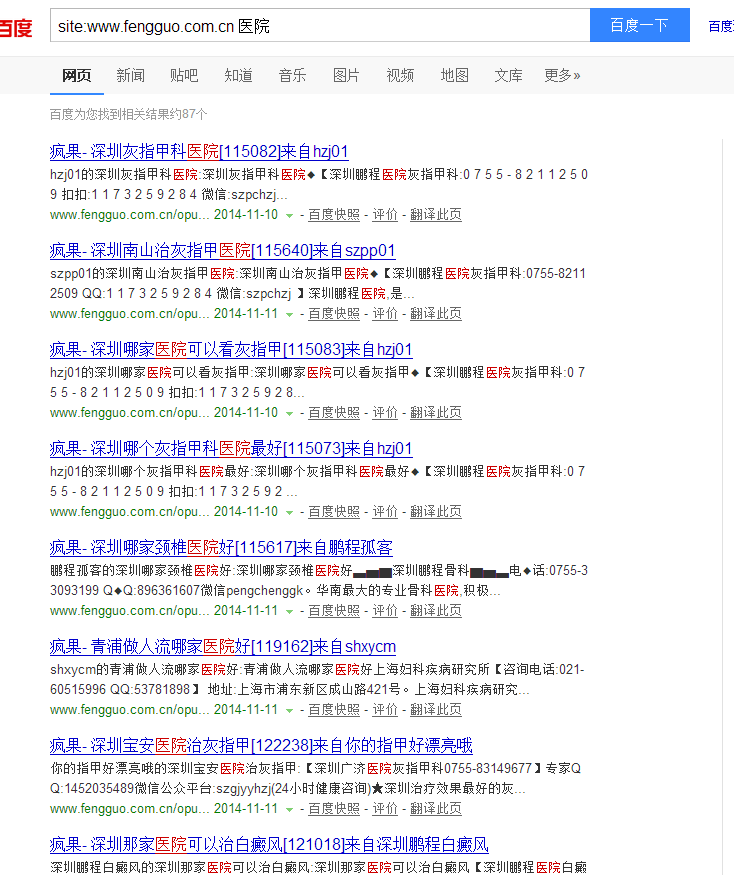Screen dimensions: 734x875
Task: Click 评价 under the [119162] result
Action: click(x=385, y=709)
